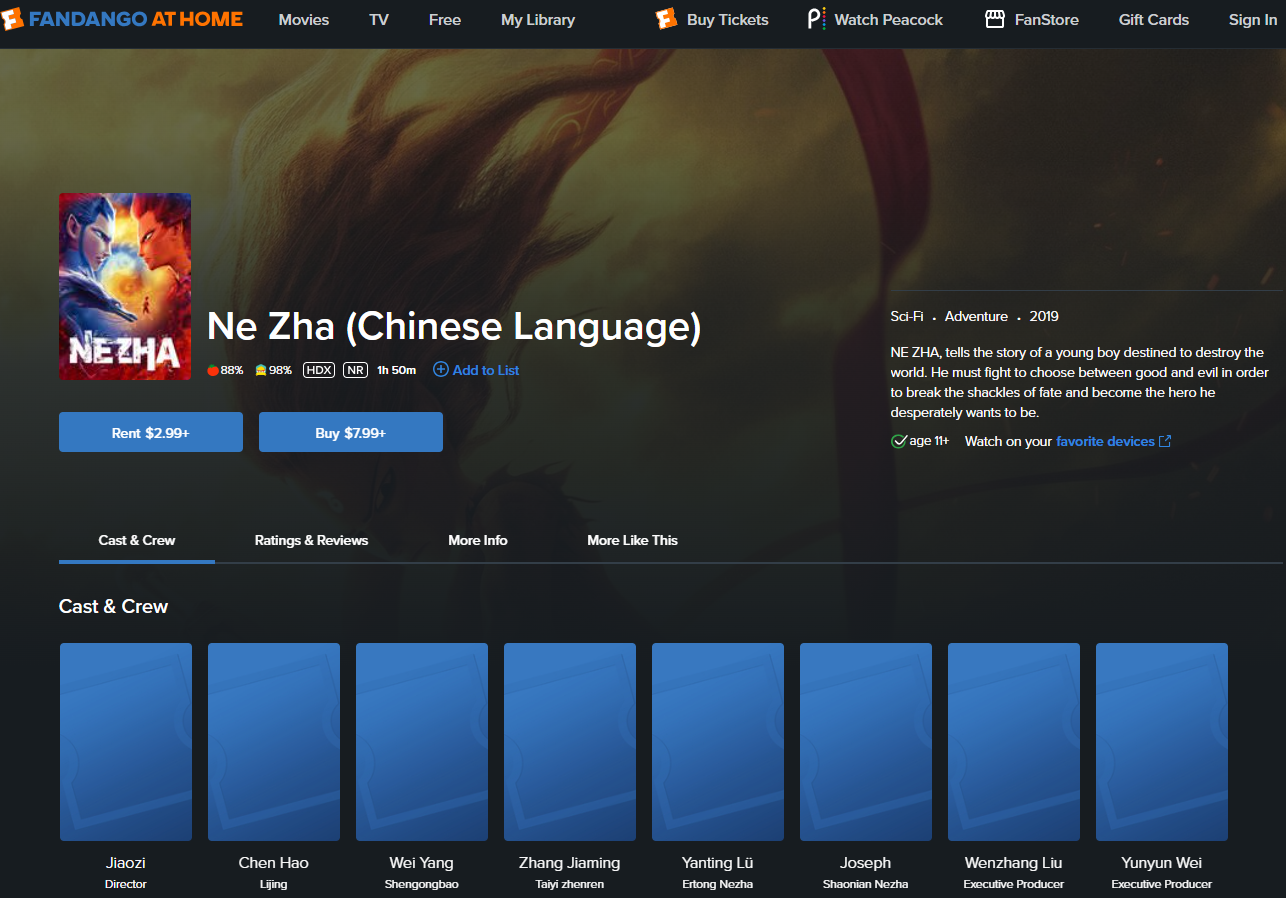The height and width of the screenshot is (898, 1286).
Task: Open Watch Peacock link
Action: pyautogui.click(x=889, y=20)
